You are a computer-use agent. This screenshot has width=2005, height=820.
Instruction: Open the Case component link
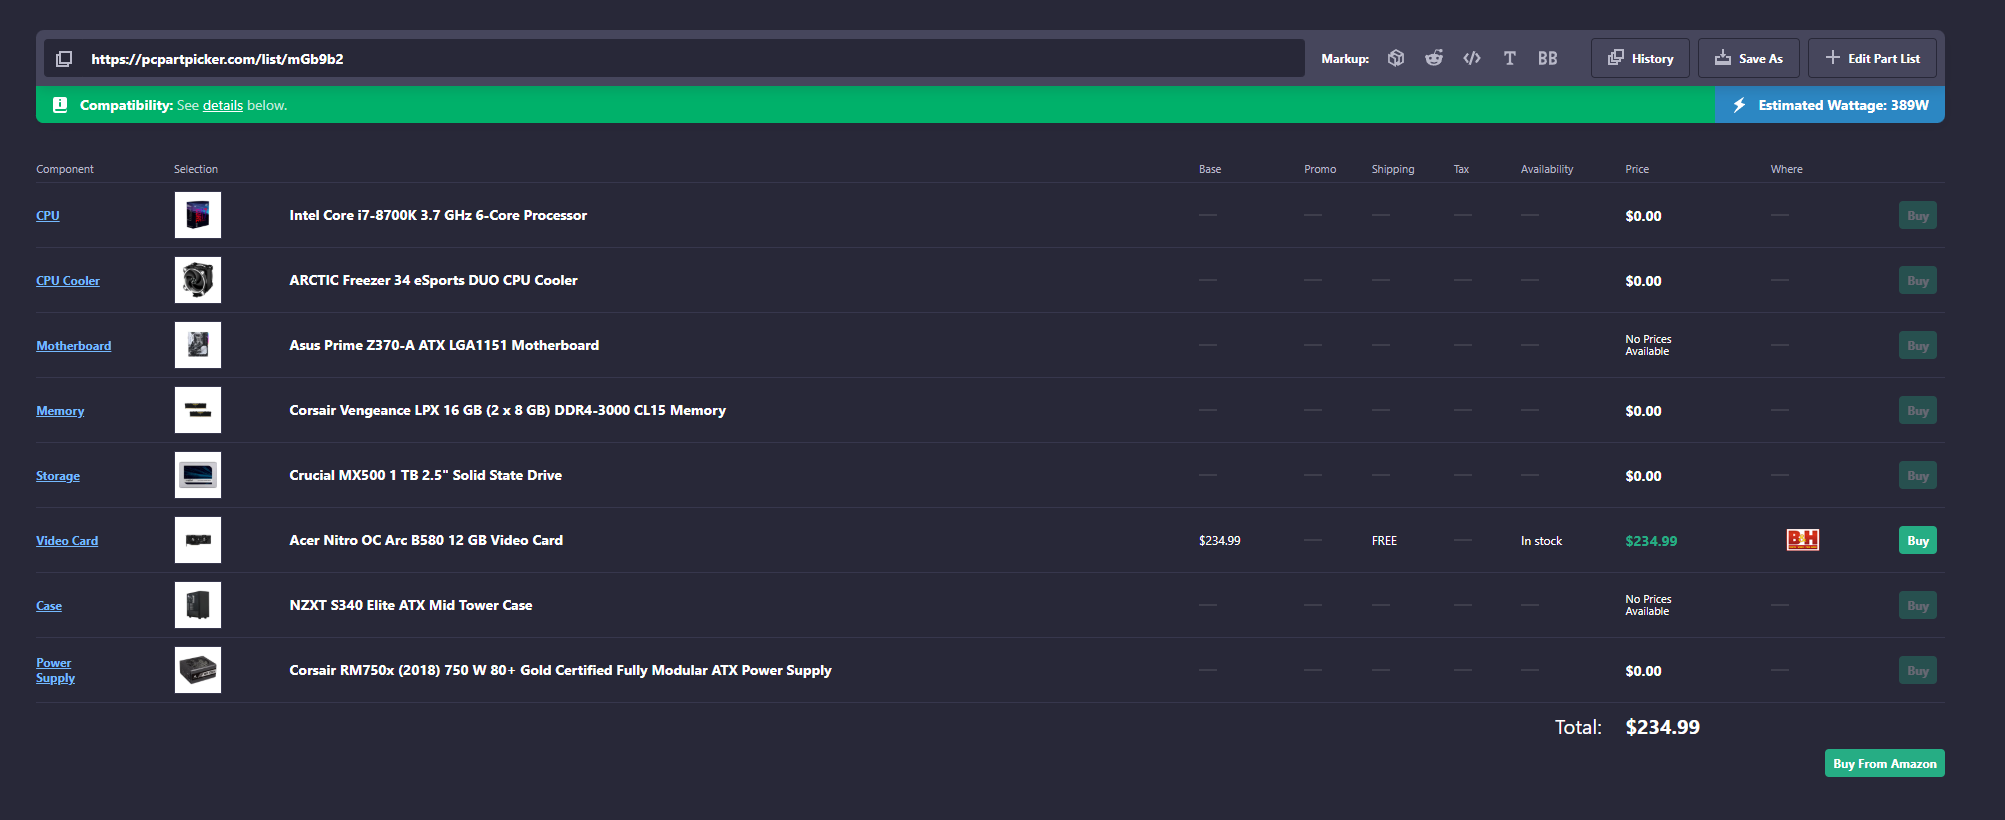(x=49, y=605)
